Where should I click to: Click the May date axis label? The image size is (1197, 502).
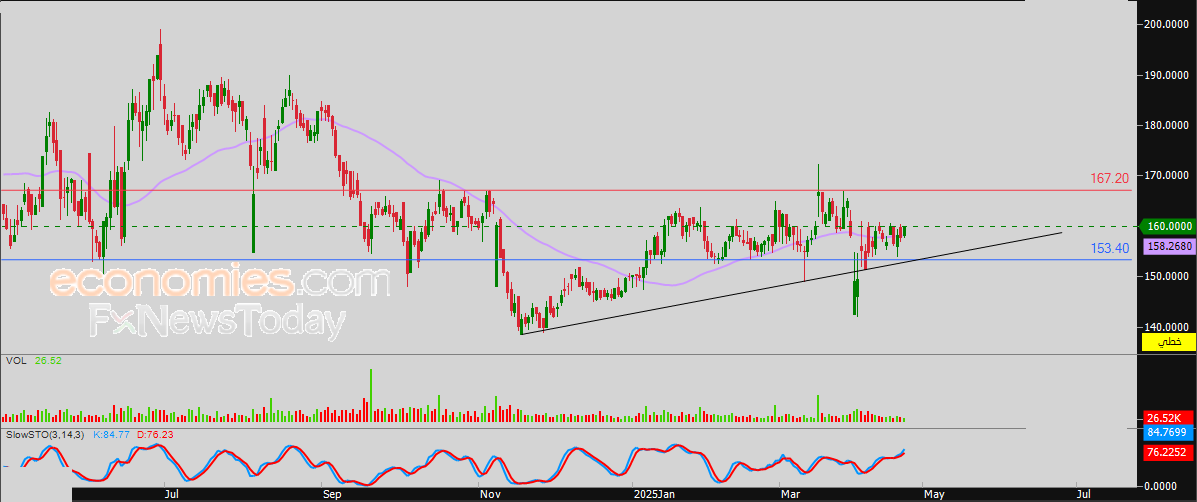click(934, 494)
